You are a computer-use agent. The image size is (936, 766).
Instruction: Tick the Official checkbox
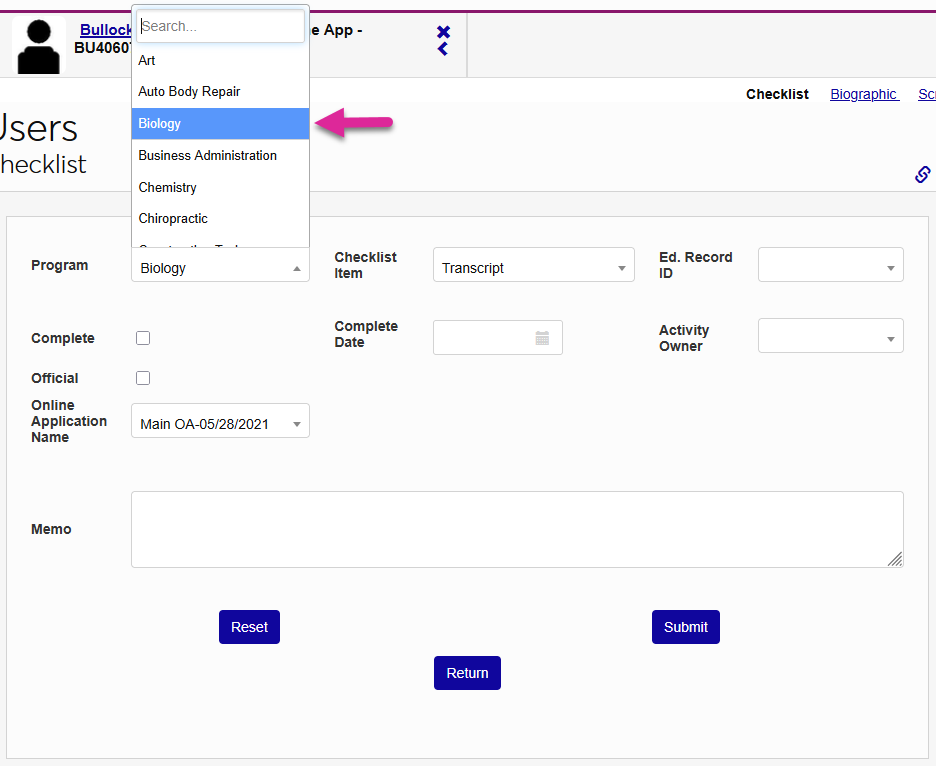click(143, 378)
